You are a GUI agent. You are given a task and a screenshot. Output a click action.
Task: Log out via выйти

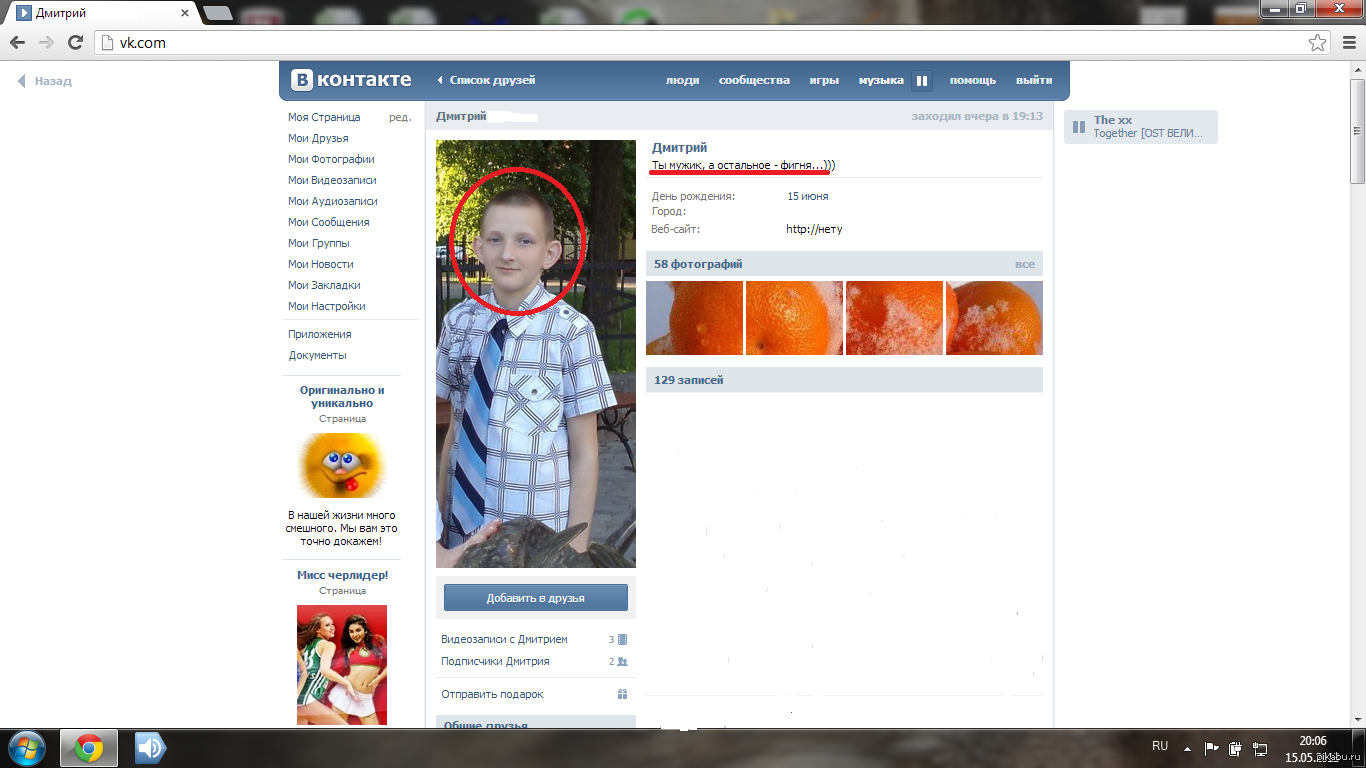(1034, 80)
